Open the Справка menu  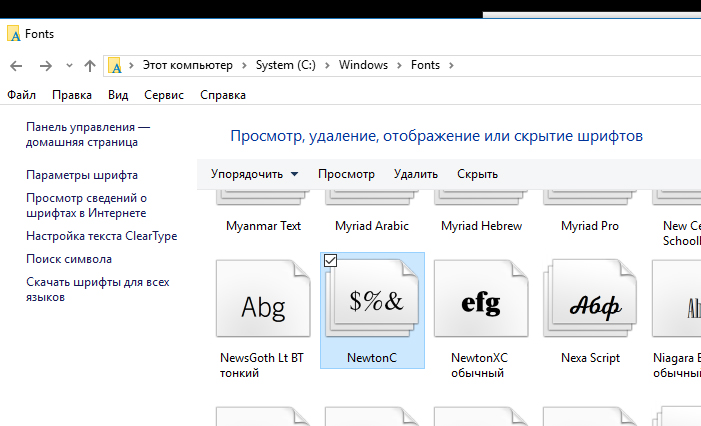click(x=223, y=95)
